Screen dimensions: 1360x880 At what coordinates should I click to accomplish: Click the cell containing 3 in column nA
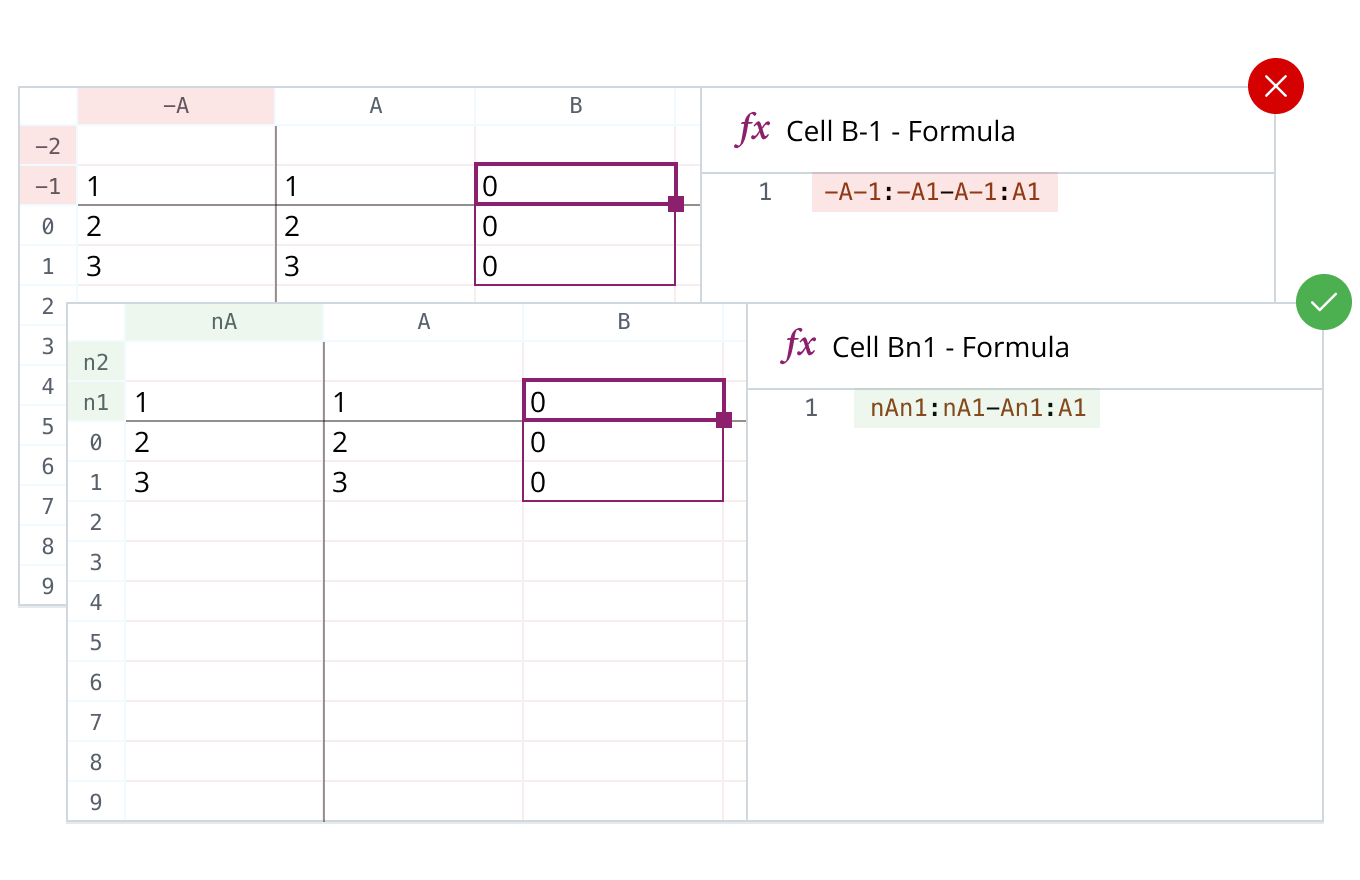coord(224,482)
